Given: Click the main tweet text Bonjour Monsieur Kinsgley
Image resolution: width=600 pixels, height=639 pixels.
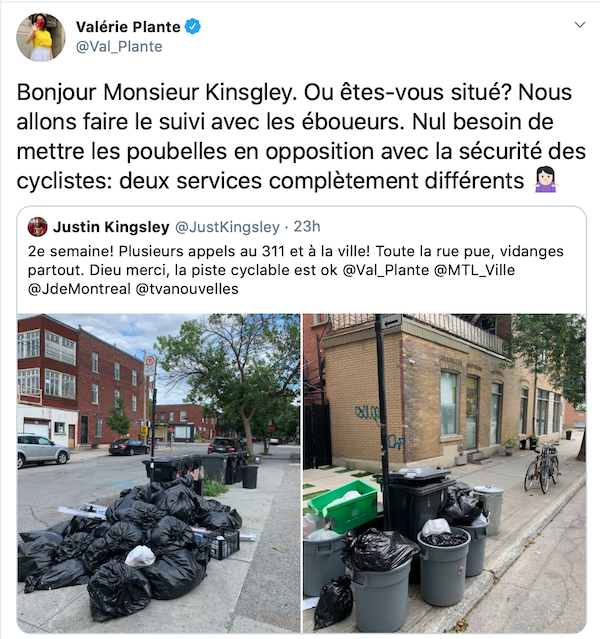Looking at the screenshot, I should coord(301,136).
